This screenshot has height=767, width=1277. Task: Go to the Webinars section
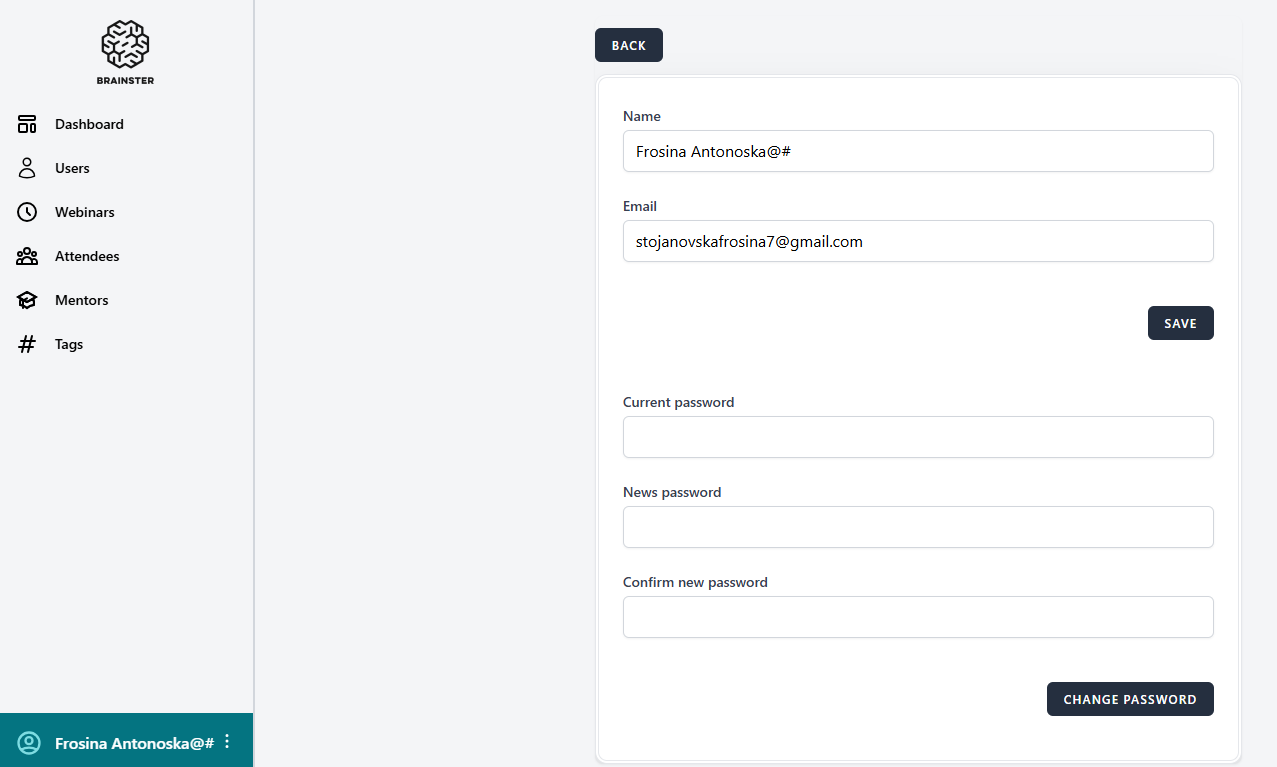point(84,212)
